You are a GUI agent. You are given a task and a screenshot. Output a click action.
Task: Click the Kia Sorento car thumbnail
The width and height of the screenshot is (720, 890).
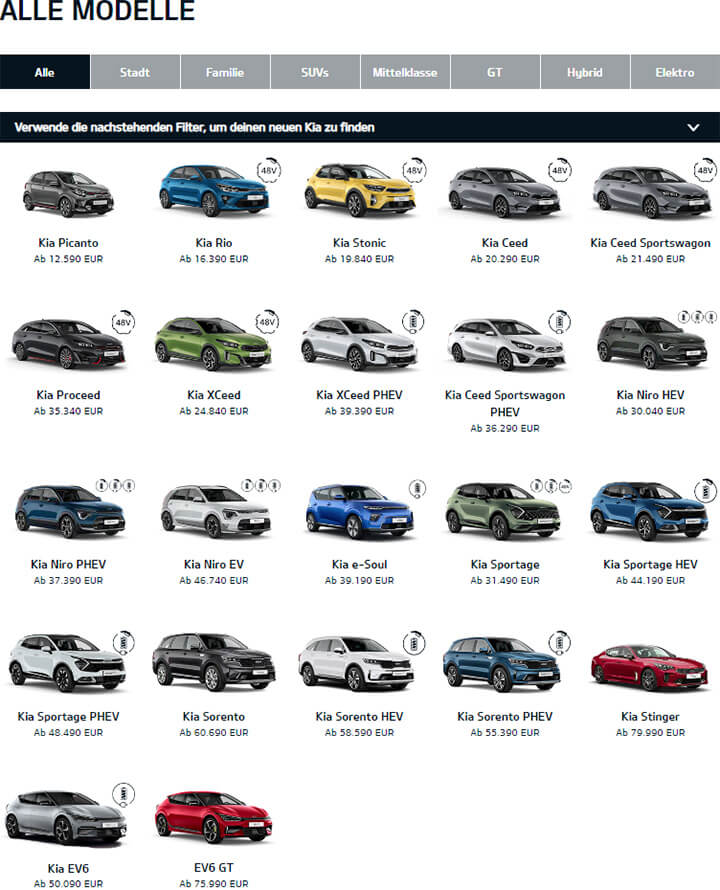point(214,665)
